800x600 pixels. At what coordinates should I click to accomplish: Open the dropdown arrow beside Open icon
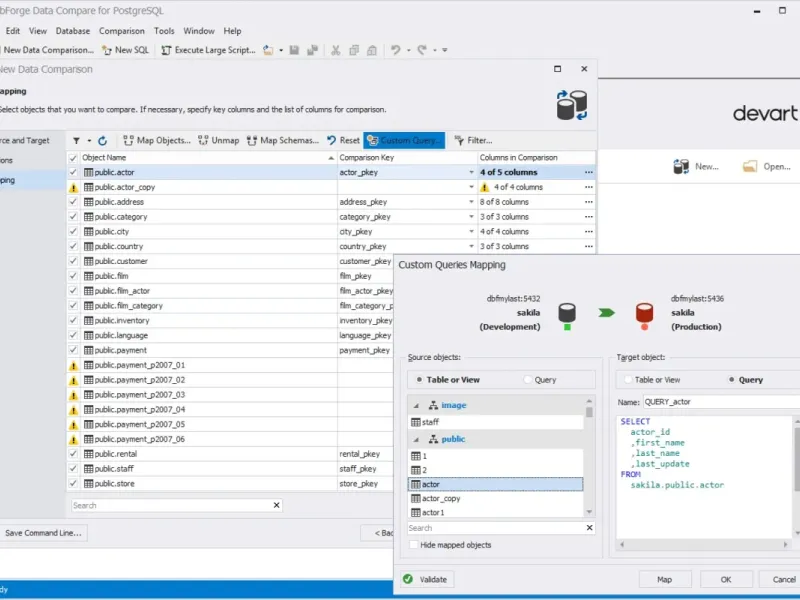[x=281, y=50]
